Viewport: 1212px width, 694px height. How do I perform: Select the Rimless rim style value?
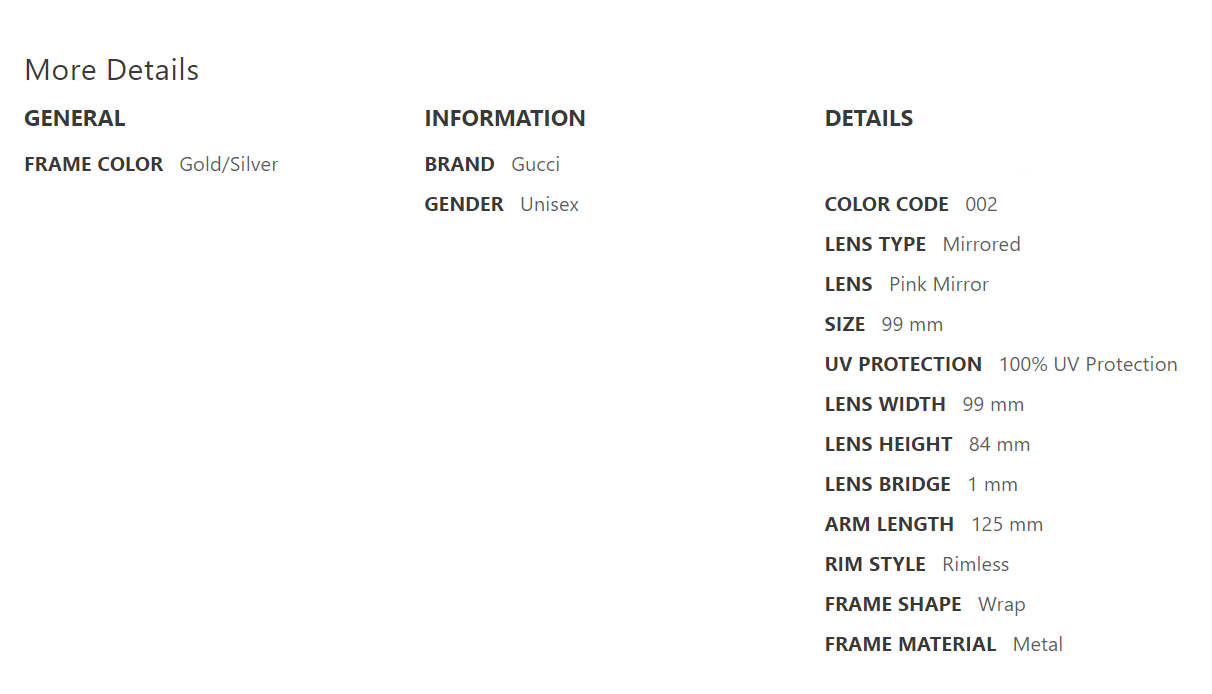975,564
